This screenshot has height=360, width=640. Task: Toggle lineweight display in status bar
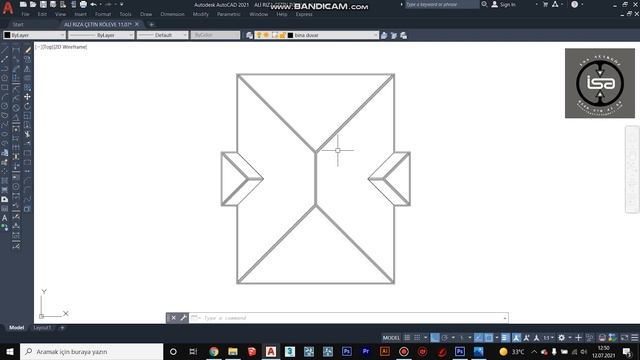tap(505, 338)
